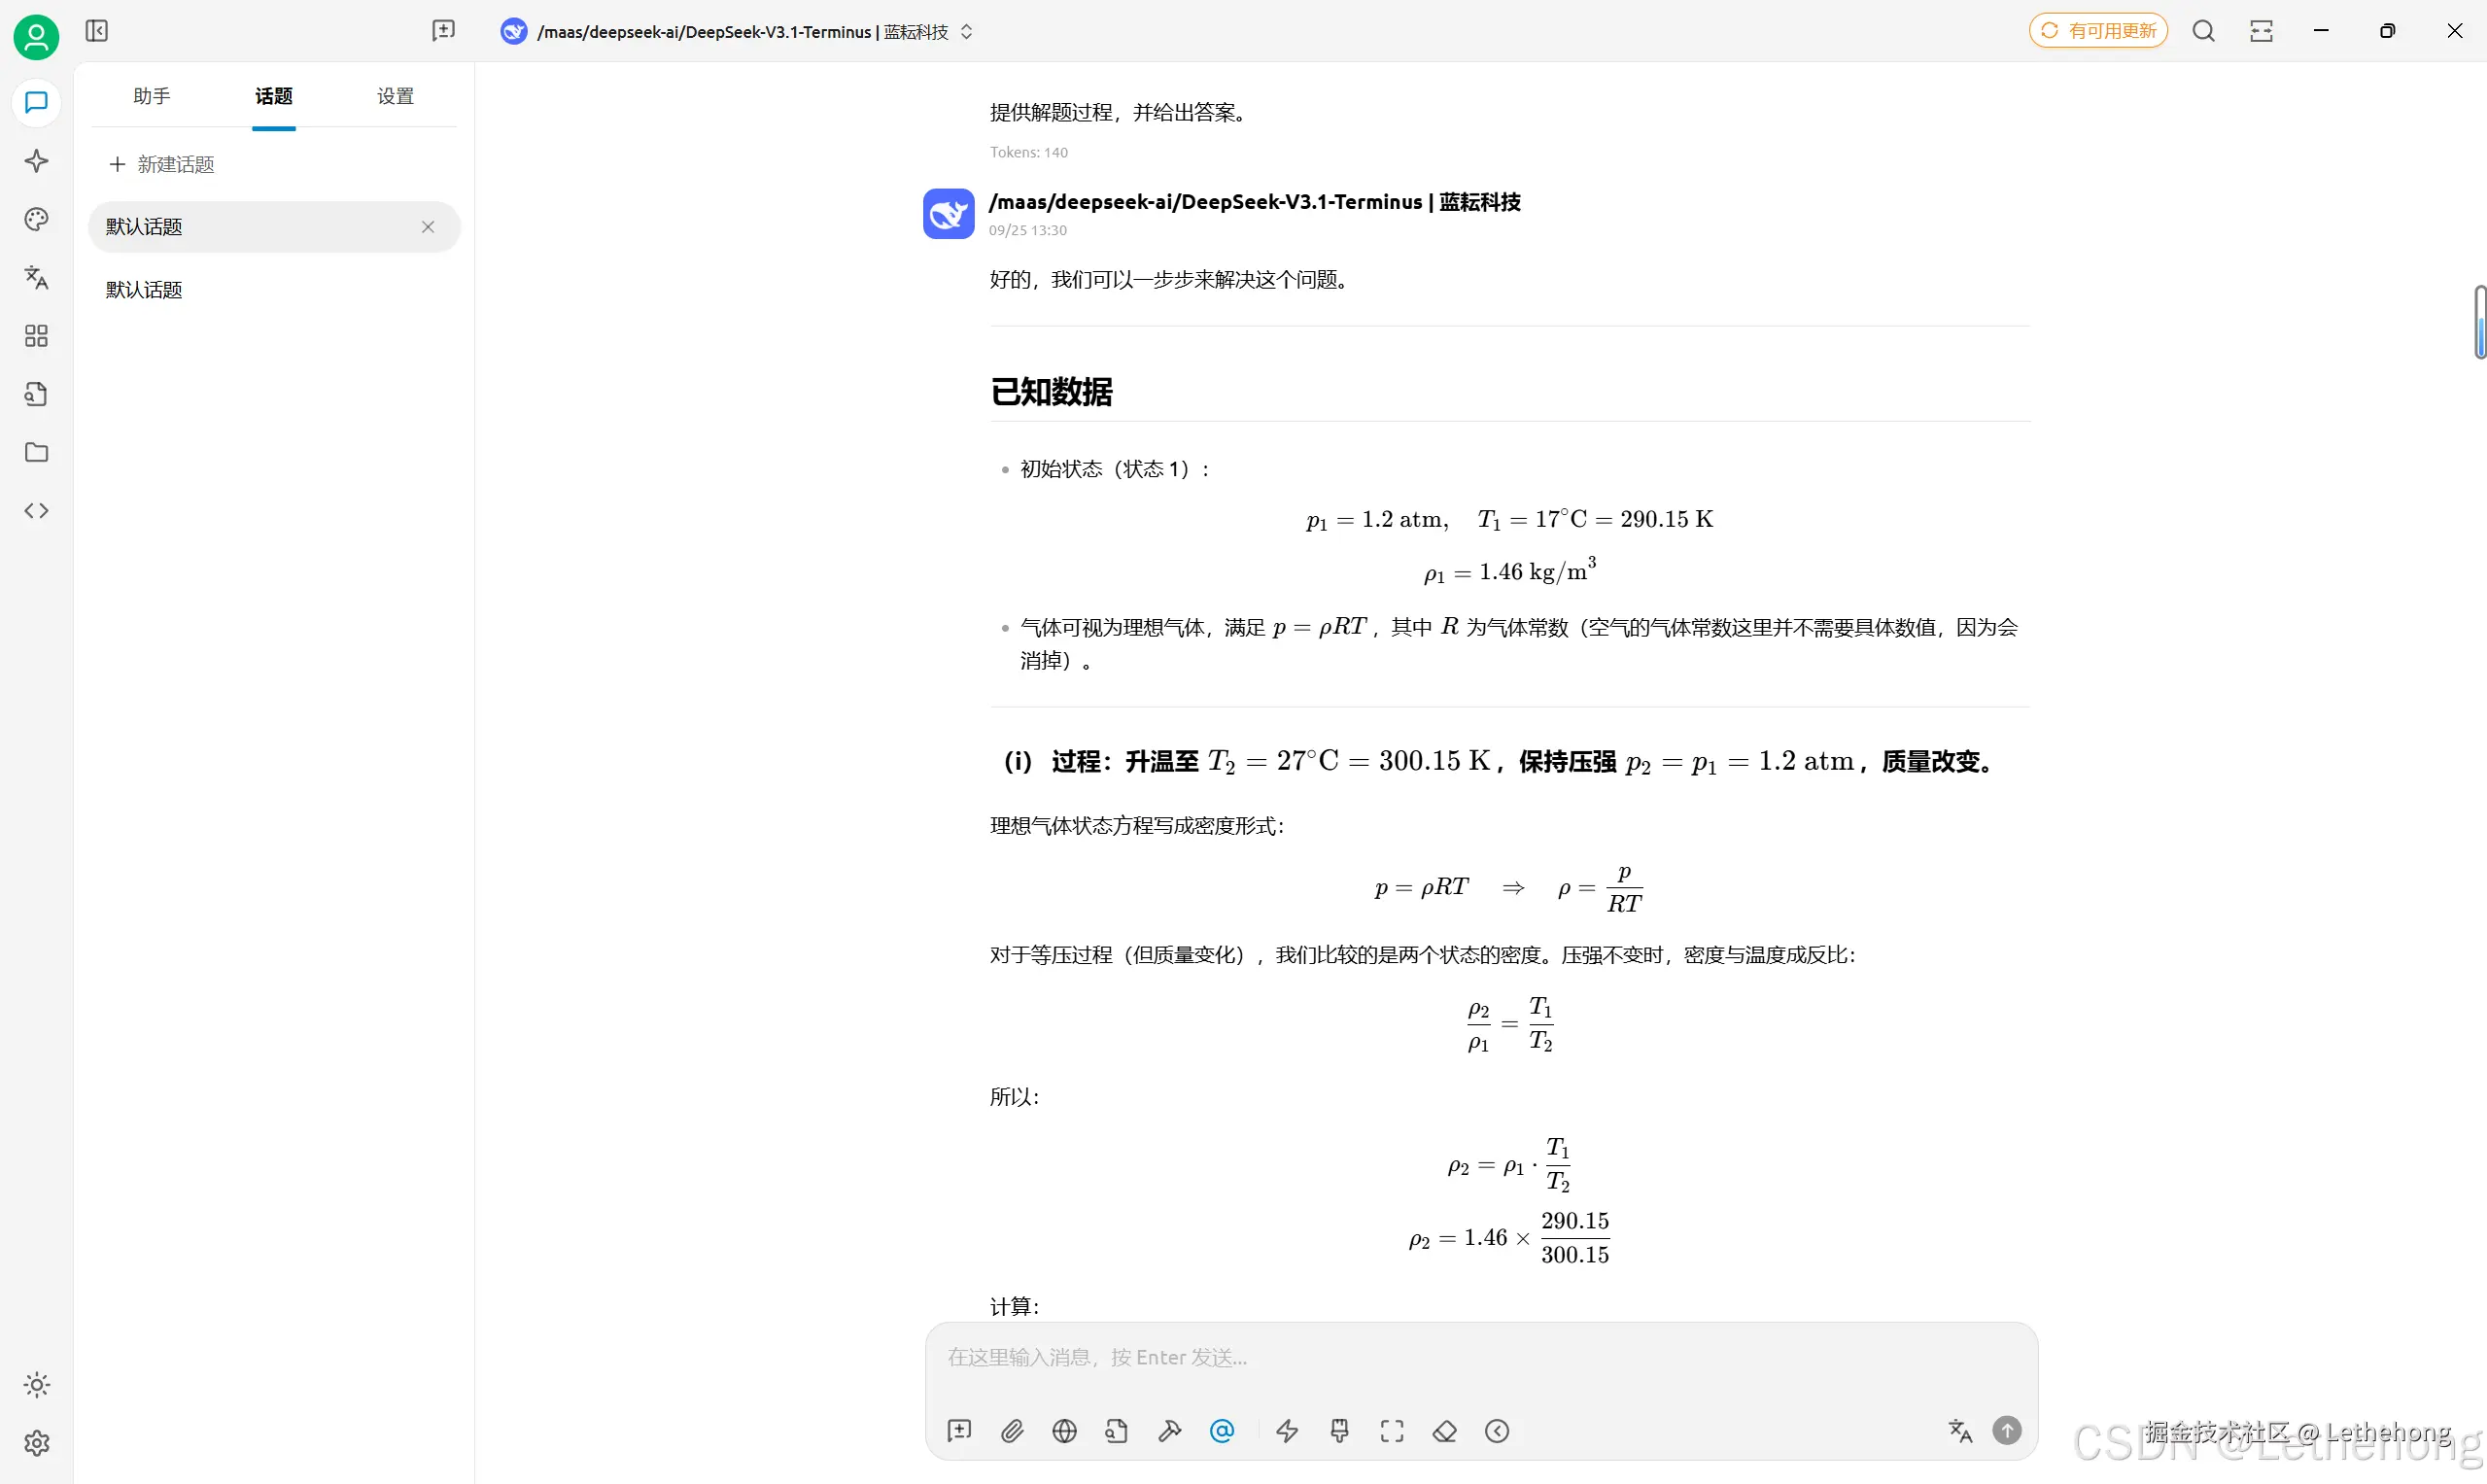Switch to the 助手 tab

pos(151,96)
